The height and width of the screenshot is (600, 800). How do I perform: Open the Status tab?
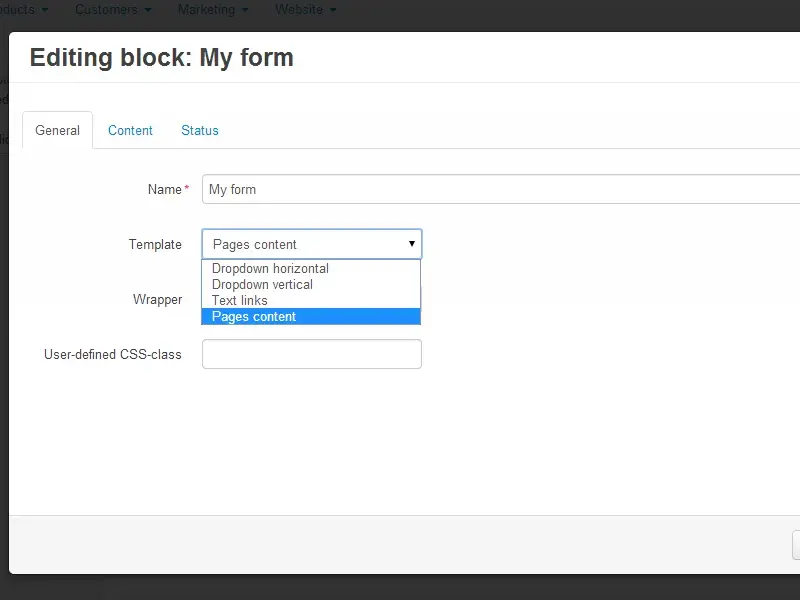pyautogui.click(x=199, y=131)
